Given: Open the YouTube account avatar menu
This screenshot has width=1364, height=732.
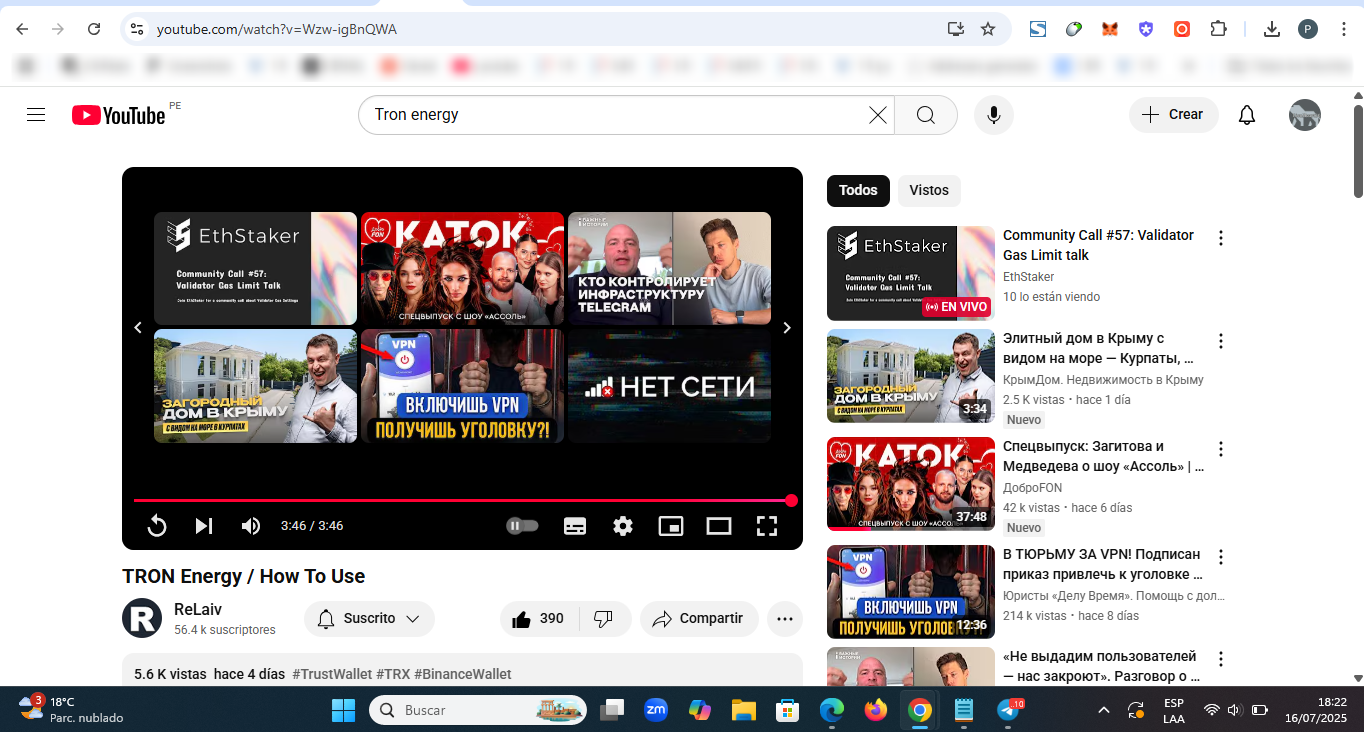Looking at the screenshot, I should [x=1305, y=115].
